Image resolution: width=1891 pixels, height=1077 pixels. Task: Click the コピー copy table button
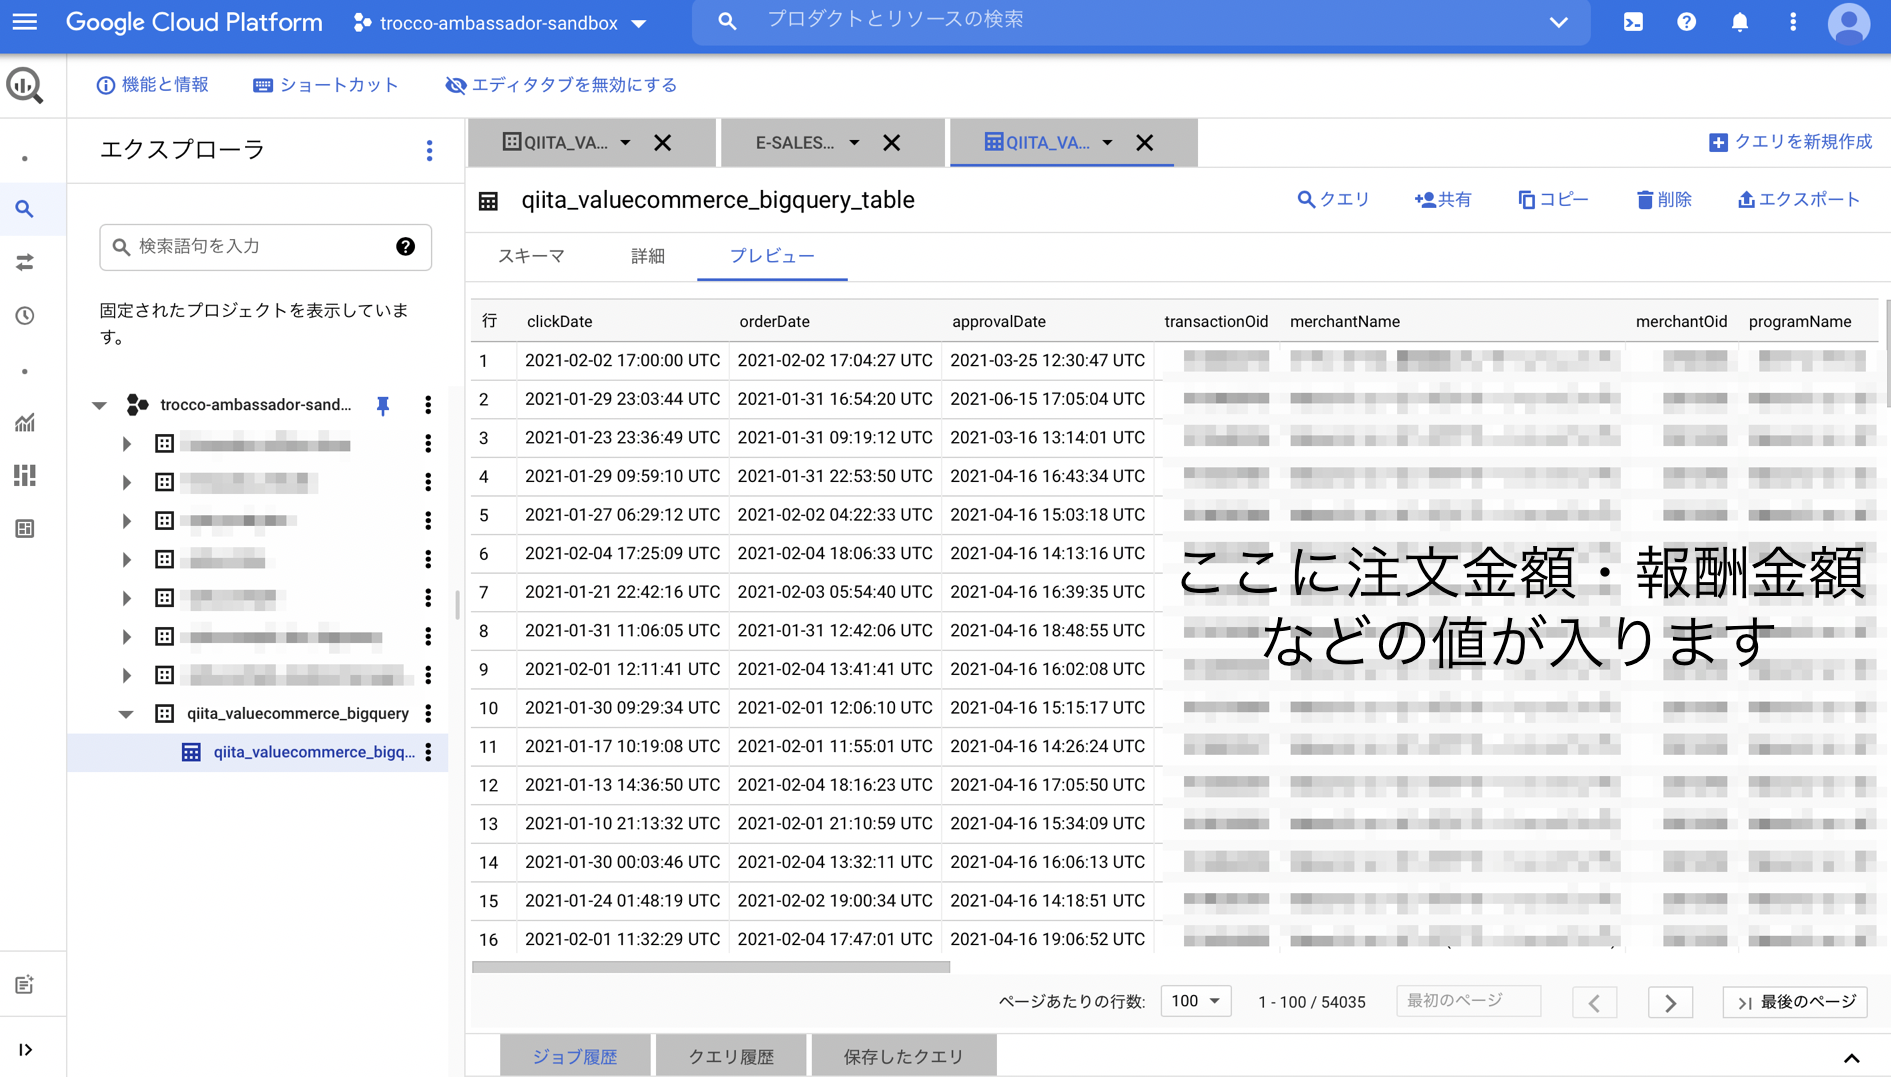1553,200
